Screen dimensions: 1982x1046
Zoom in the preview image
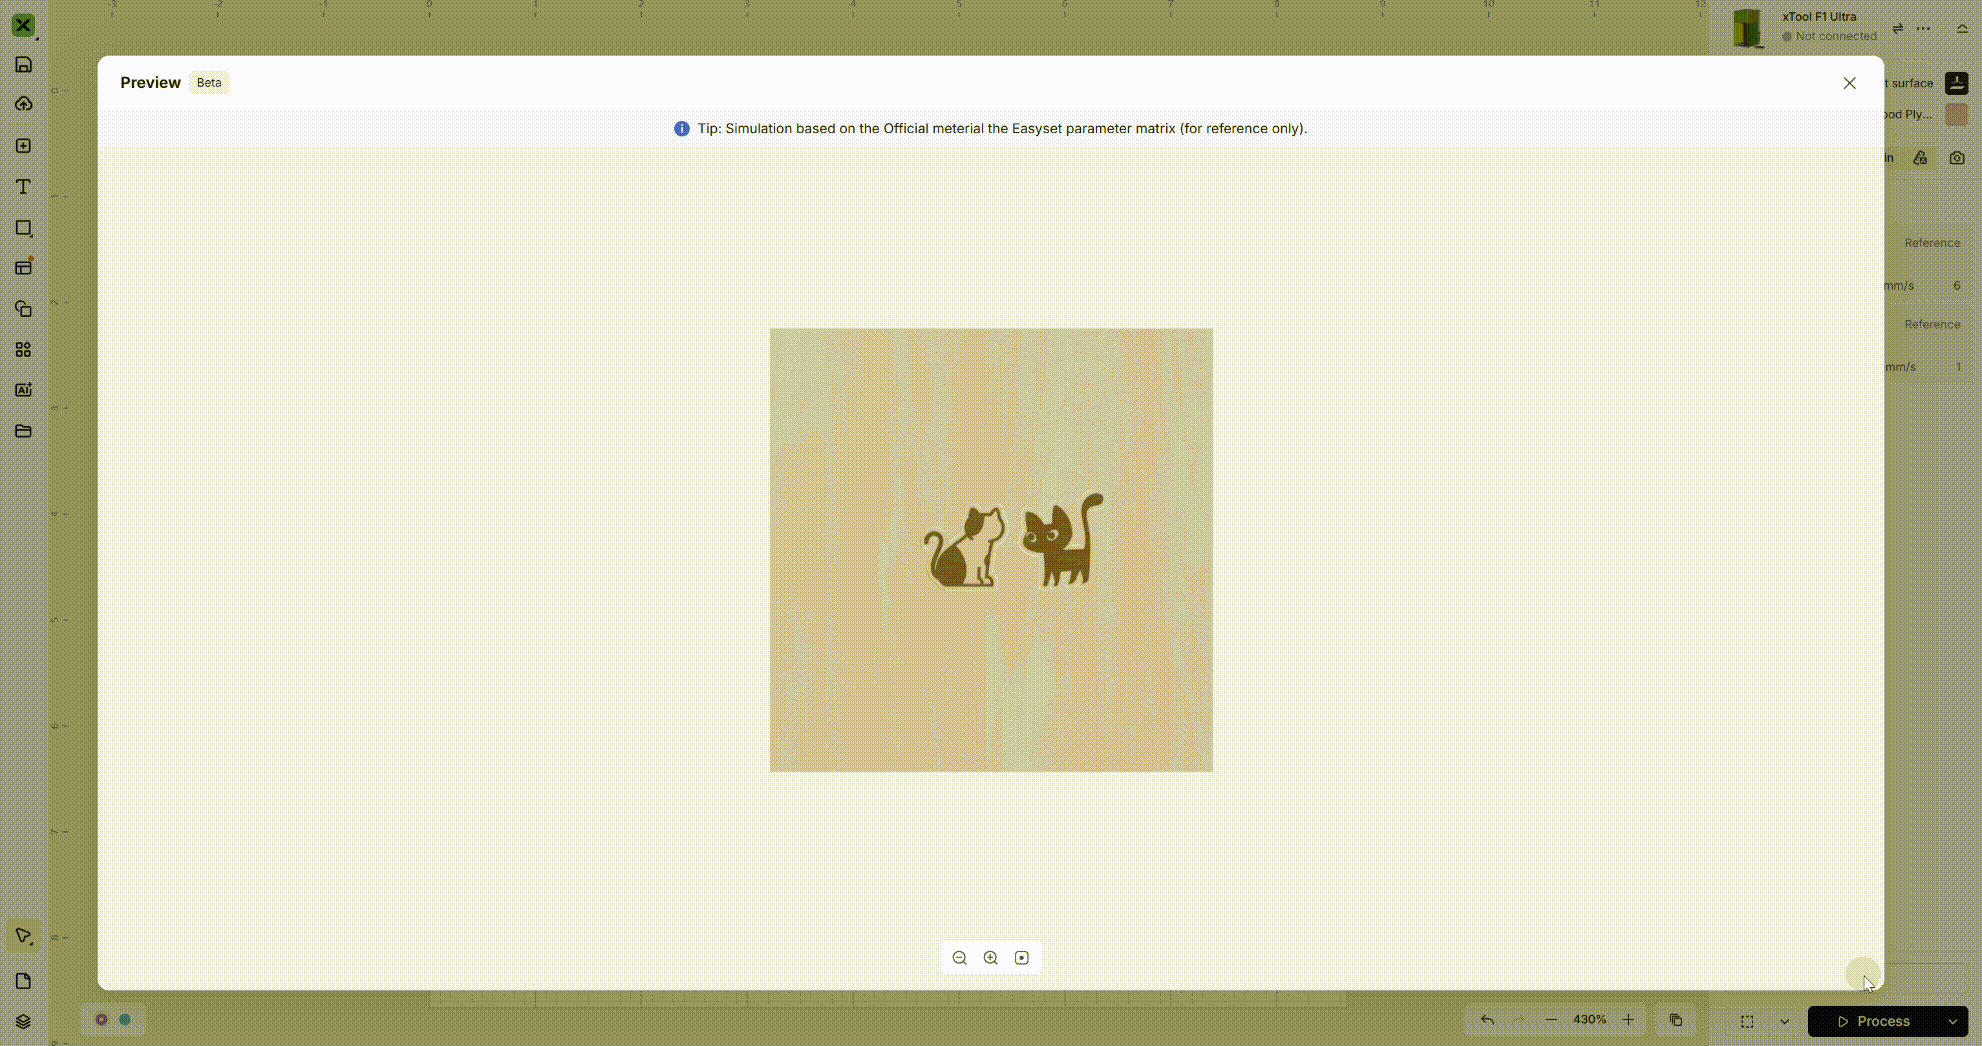click(990, 958)
